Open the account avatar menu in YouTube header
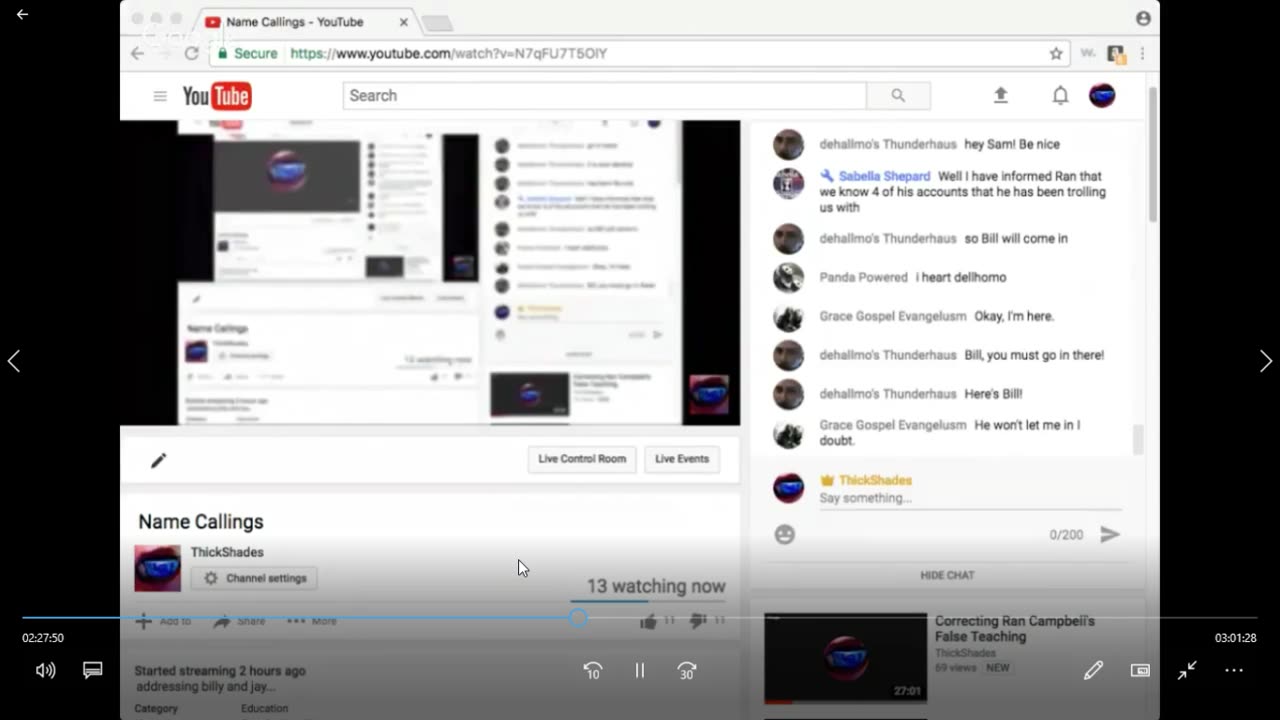 (x=1102, y=96)
